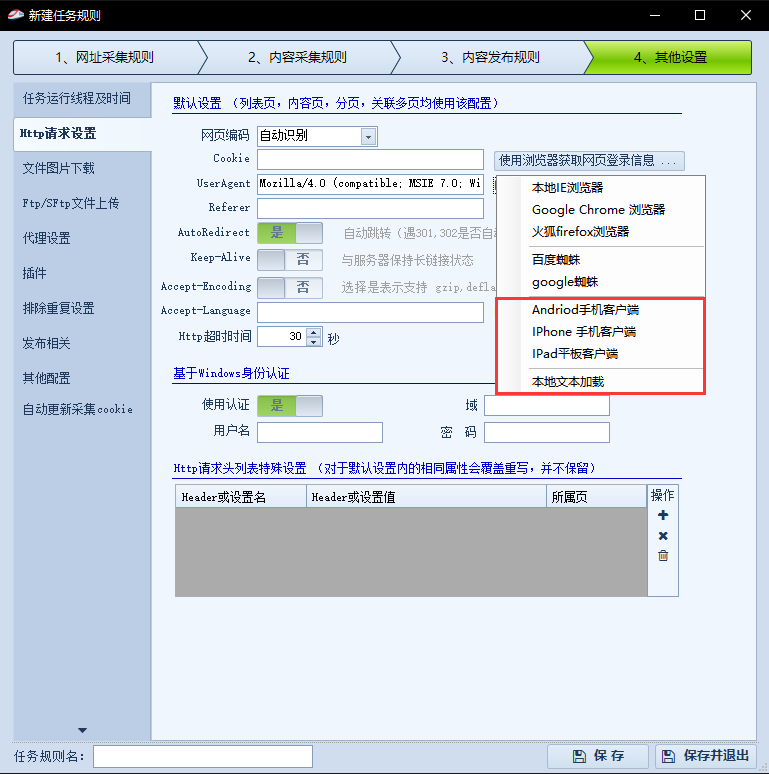Click 使用浏览器获取网页登录信息 button

pos(589,160)
